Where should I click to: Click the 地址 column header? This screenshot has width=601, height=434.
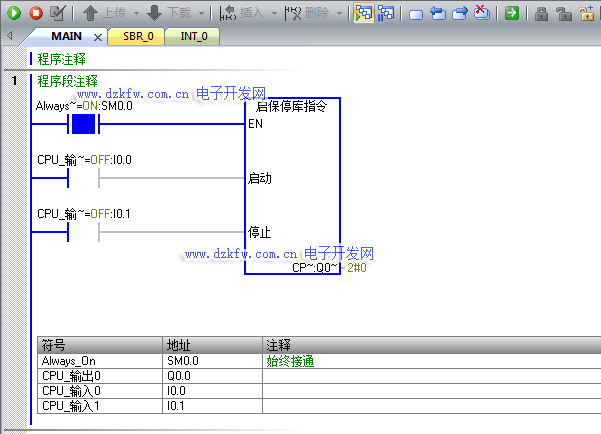point(212,345)
